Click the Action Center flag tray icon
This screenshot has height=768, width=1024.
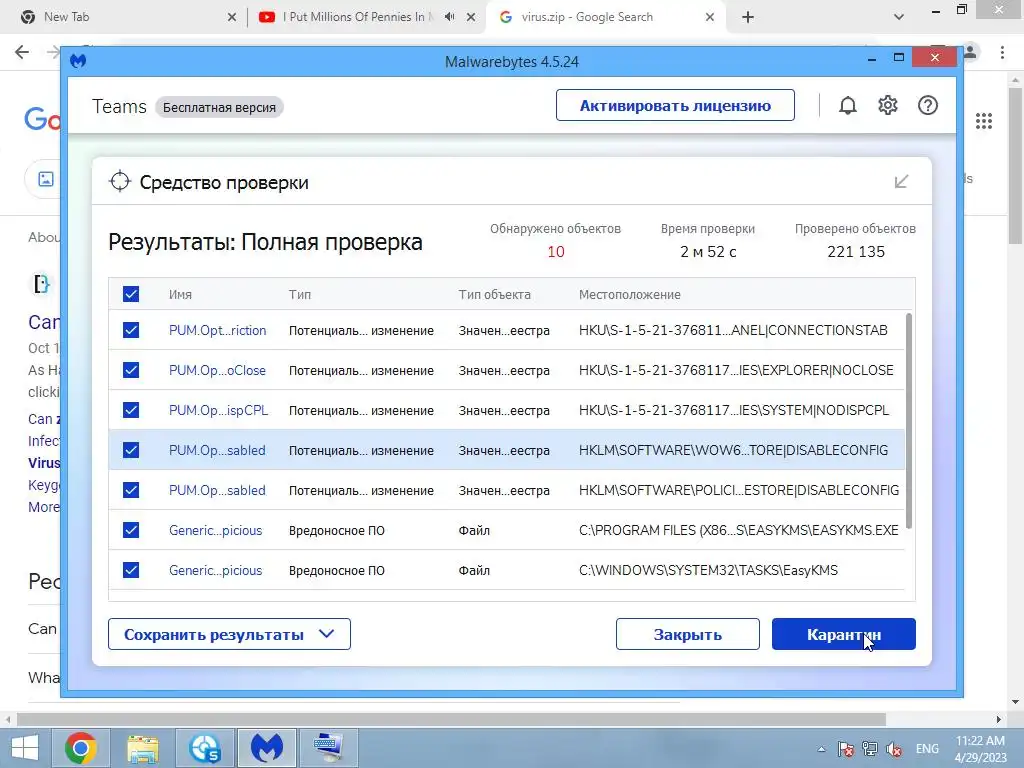[846, 749]
